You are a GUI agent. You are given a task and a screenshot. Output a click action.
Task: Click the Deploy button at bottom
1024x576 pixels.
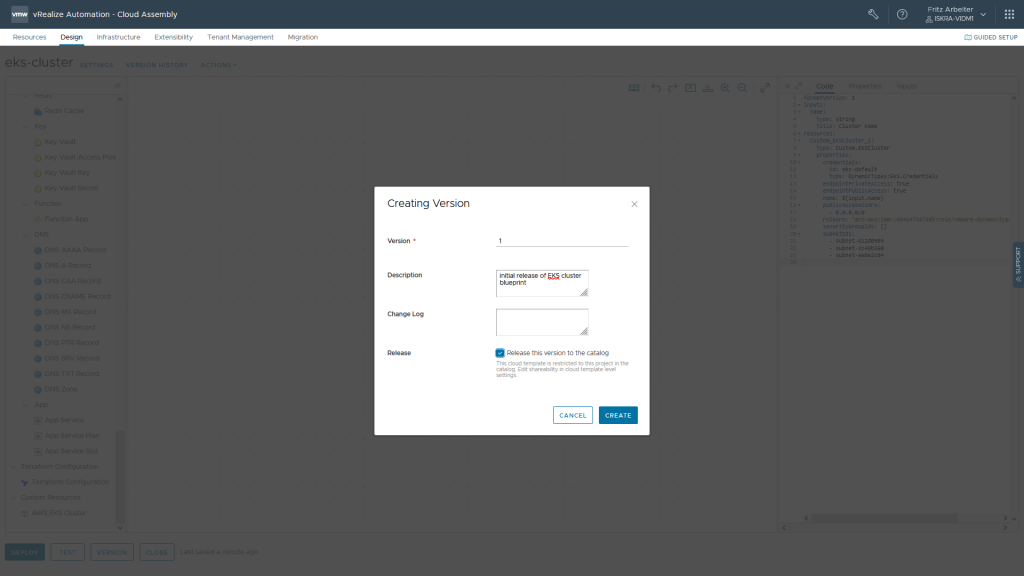(x=25, y=552)
